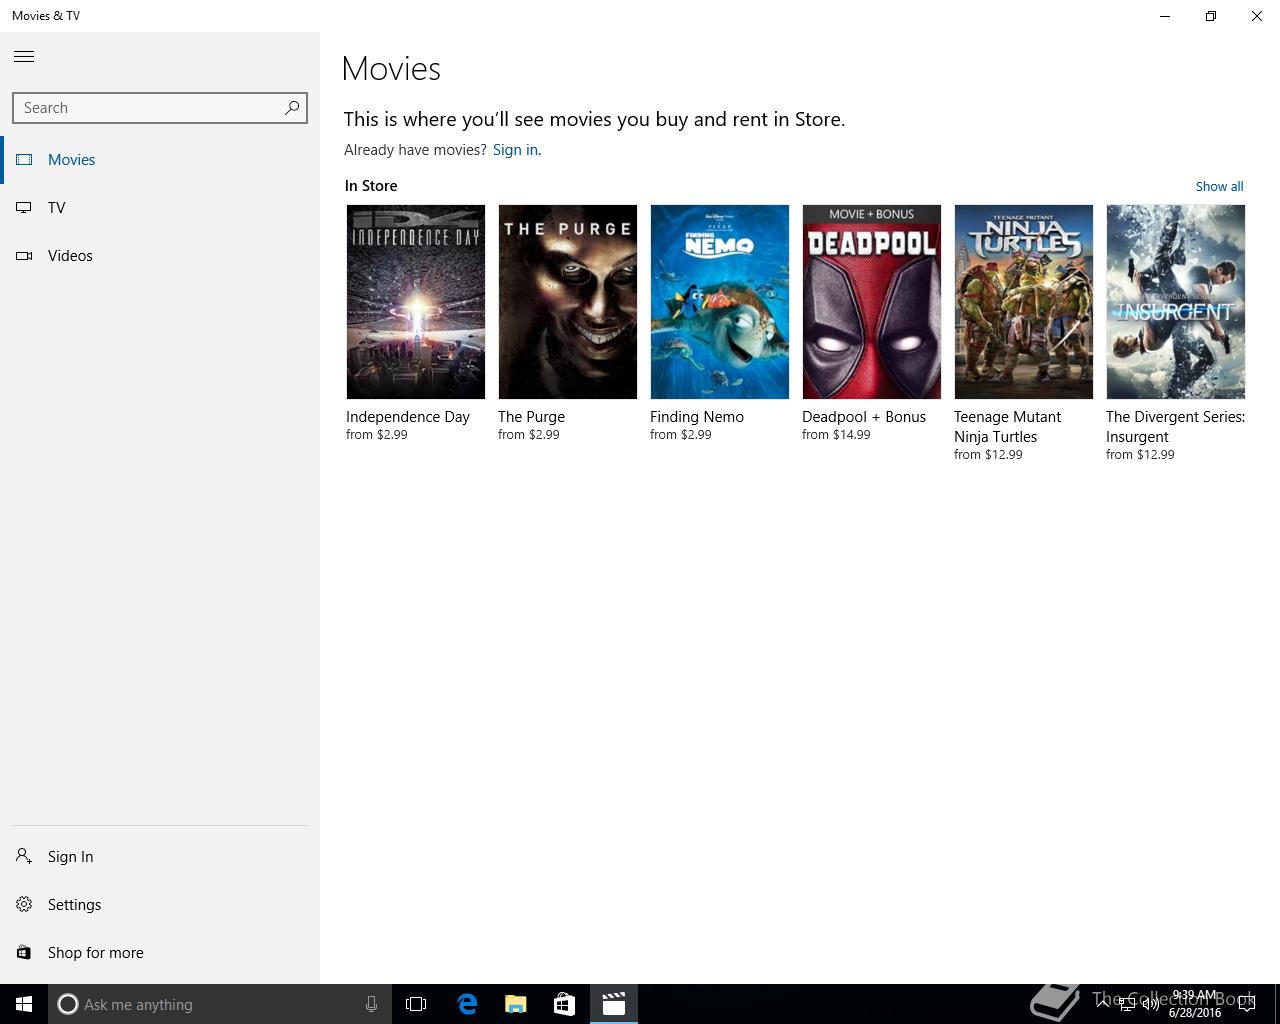Viewport: 1280px width, 1024px height.
Task: Click the taskbar clock and date
Action: click(1195, 1004)
